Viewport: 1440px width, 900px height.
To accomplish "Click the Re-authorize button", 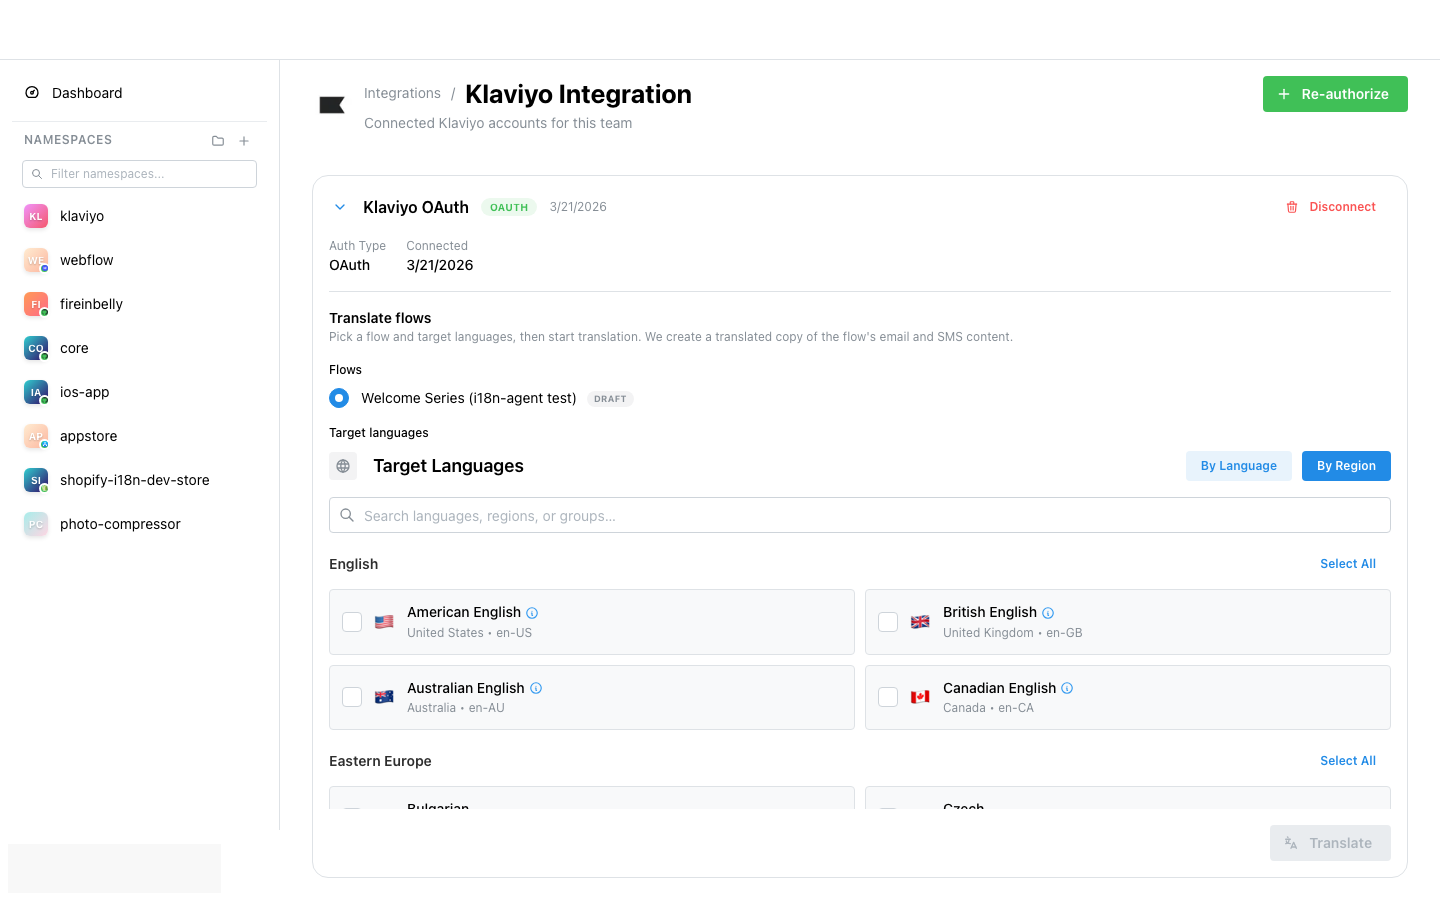I will tap(1335, 94).
